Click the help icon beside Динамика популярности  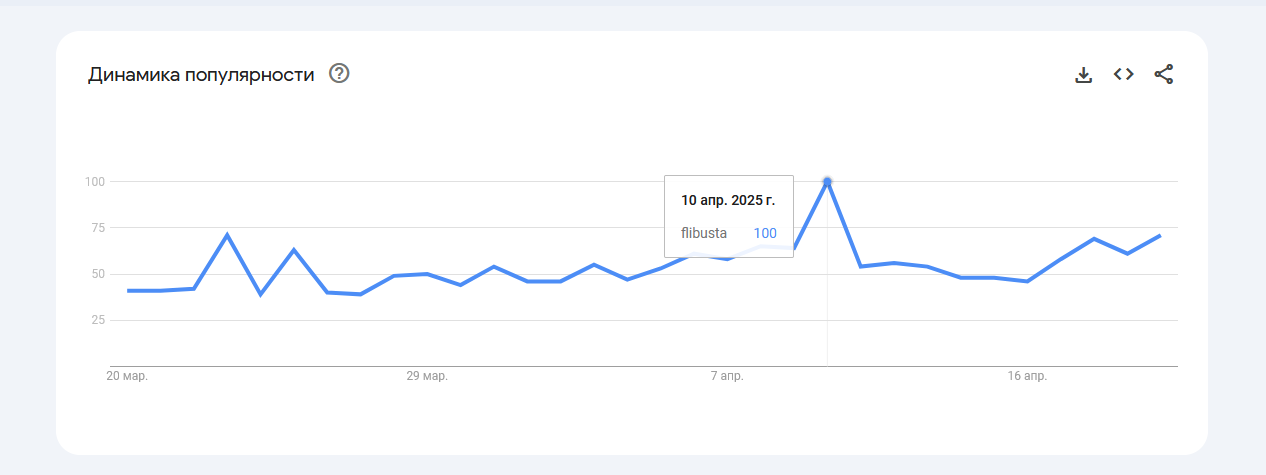tap(339, 74)
